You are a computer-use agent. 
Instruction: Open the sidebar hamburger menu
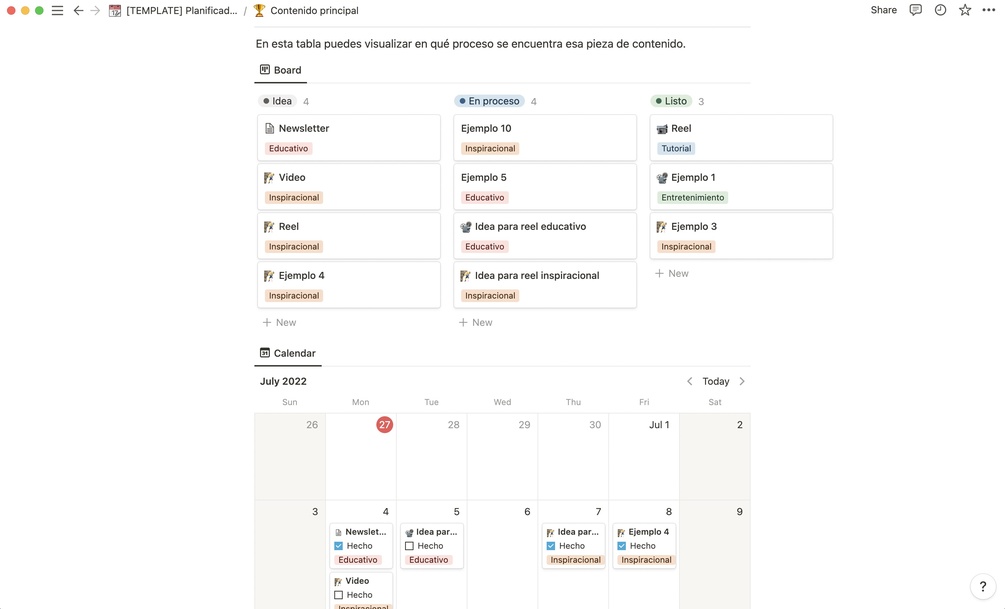click(x=57, y=11)
